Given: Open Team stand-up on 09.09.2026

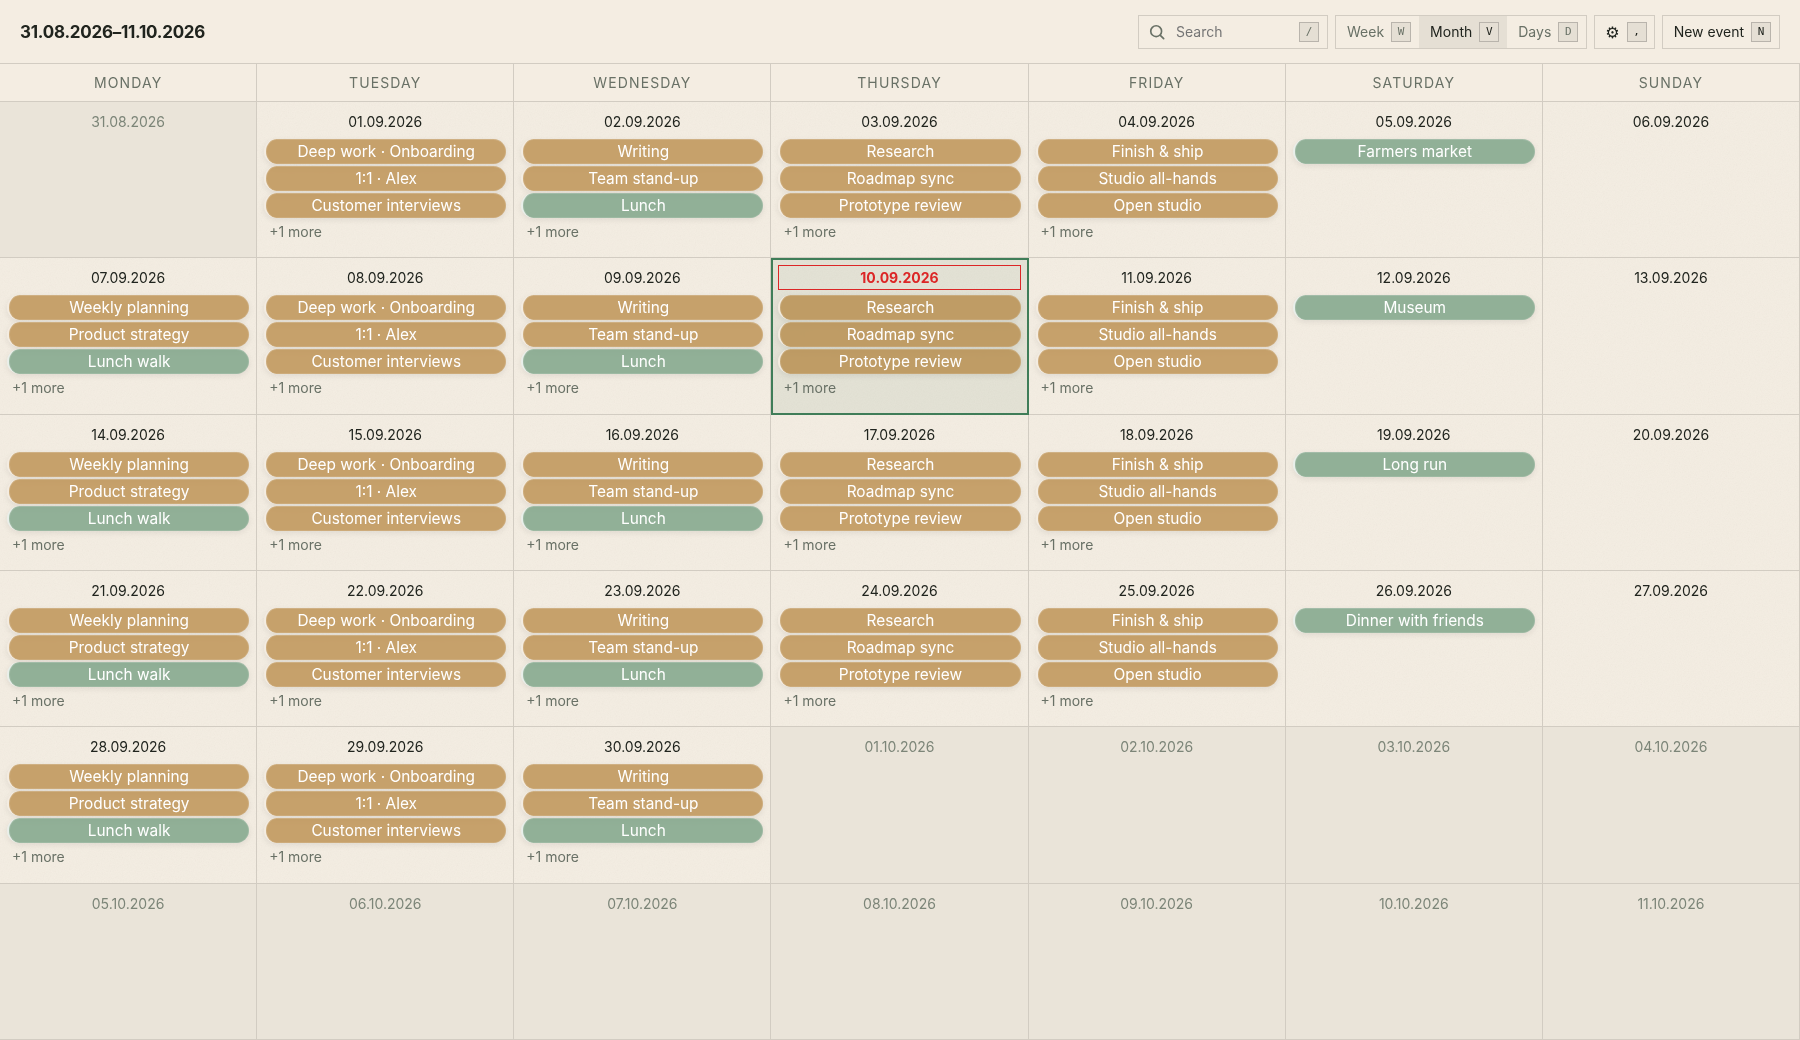Looking at the screenshot, I should point(643,334).
